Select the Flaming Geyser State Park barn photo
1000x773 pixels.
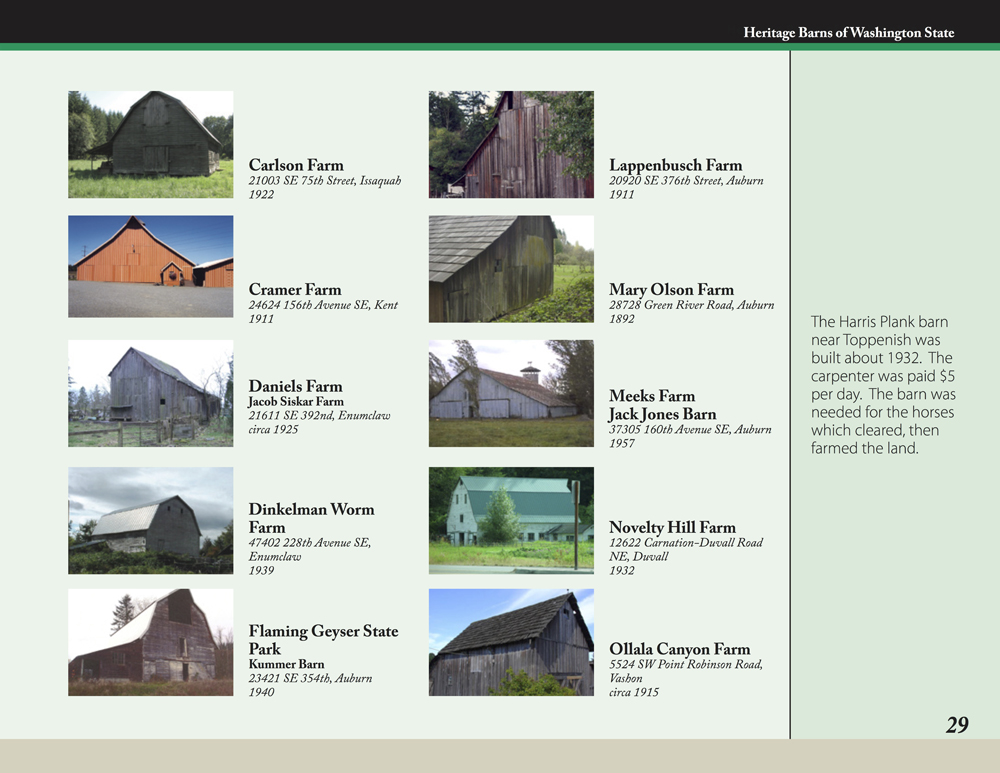tap(150, 642)
